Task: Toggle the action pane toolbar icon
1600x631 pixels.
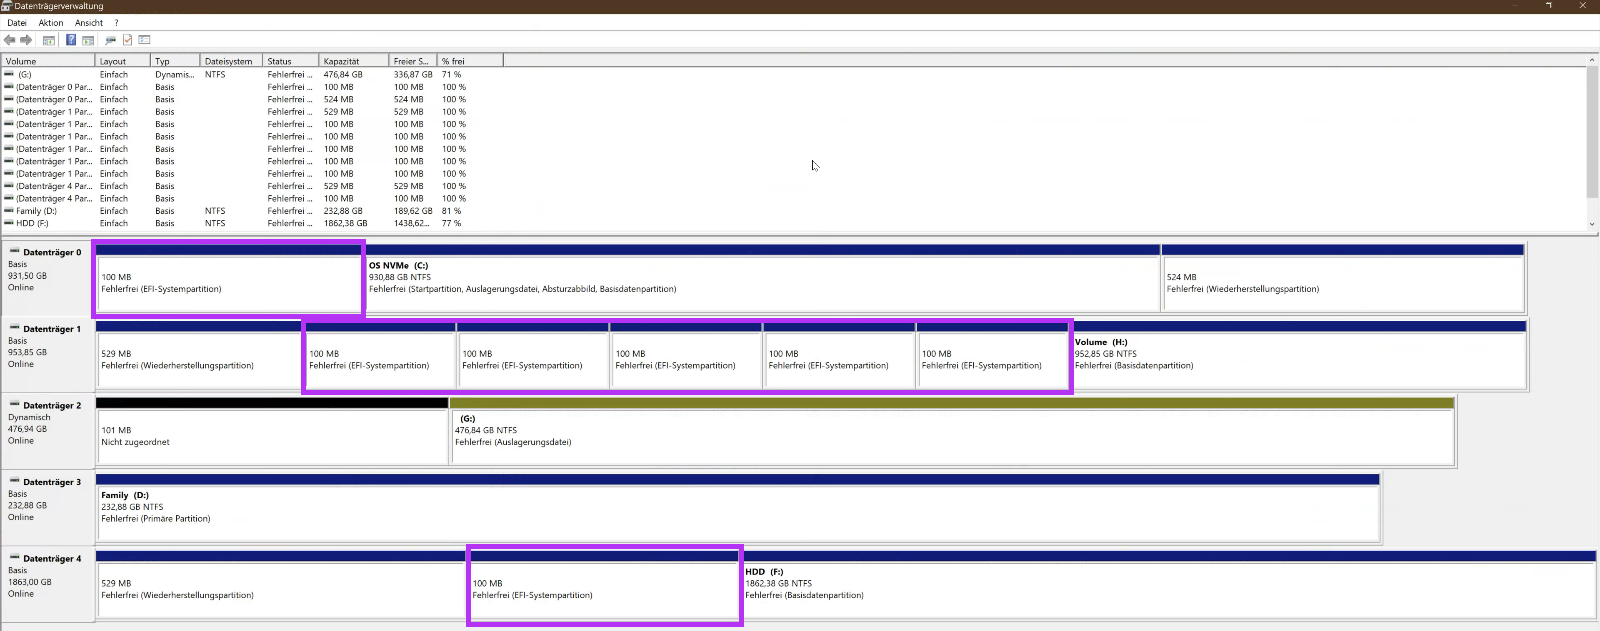Action: click(x=88, y=40)
